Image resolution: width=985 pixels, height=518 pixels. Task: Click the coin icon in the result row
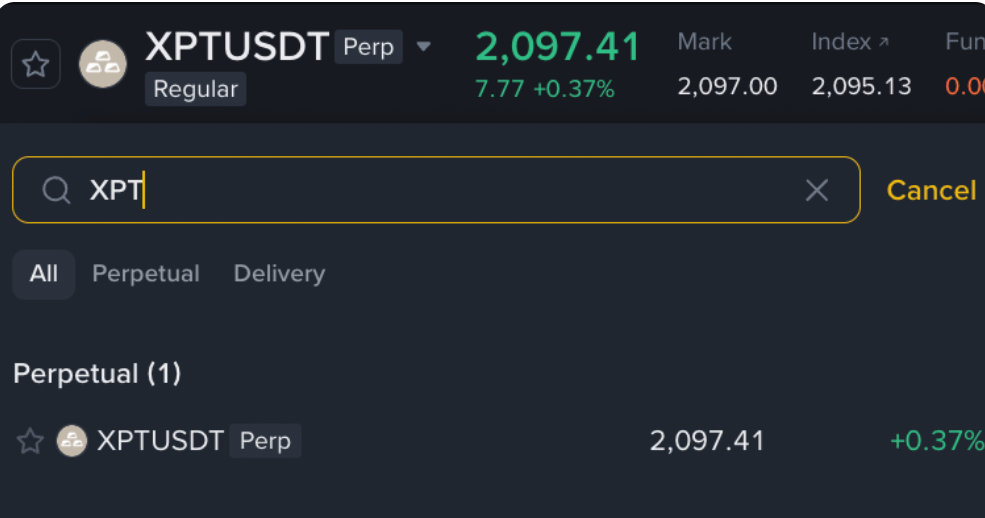tap(72, 441)
